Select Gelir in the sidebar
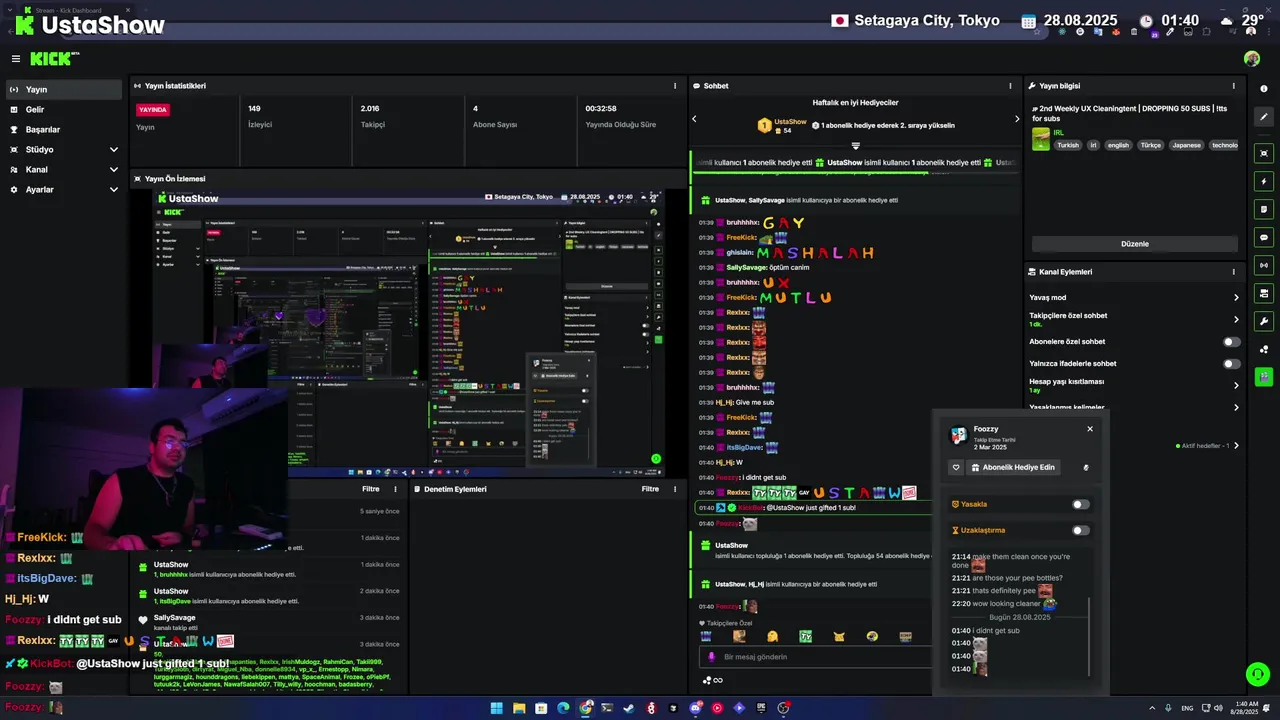The image size is (1280, 720). click(64, 109)
